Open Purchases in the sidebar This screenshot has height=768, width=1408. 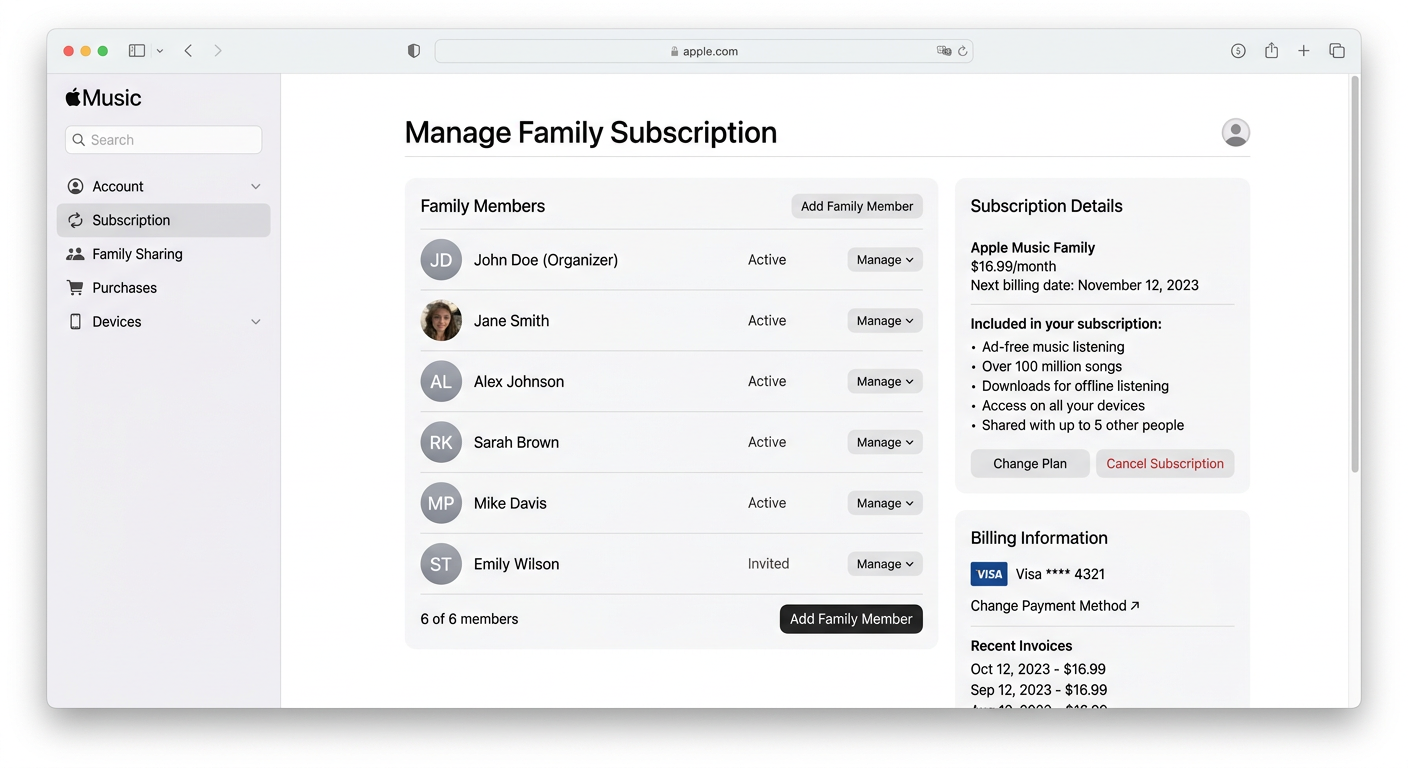[x=164, y=288]
